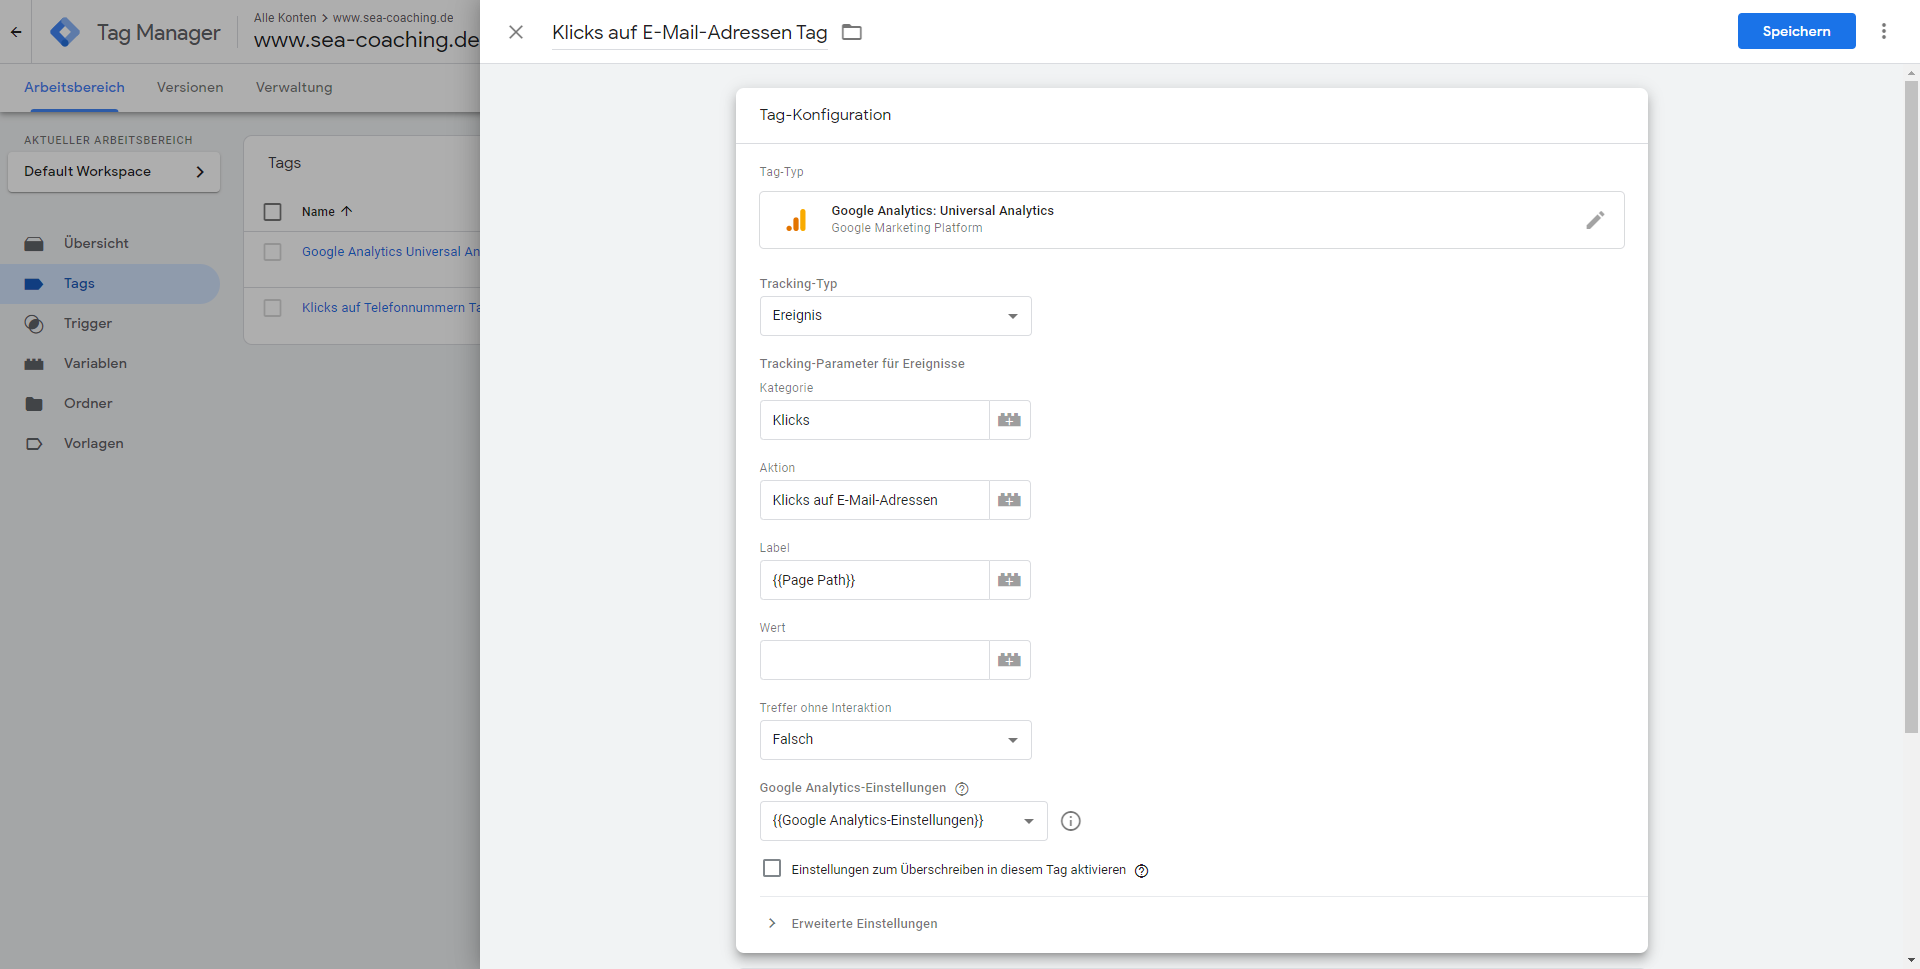
Task: Click help icon next to override settings checkbox
Action: coord(1141,871)
